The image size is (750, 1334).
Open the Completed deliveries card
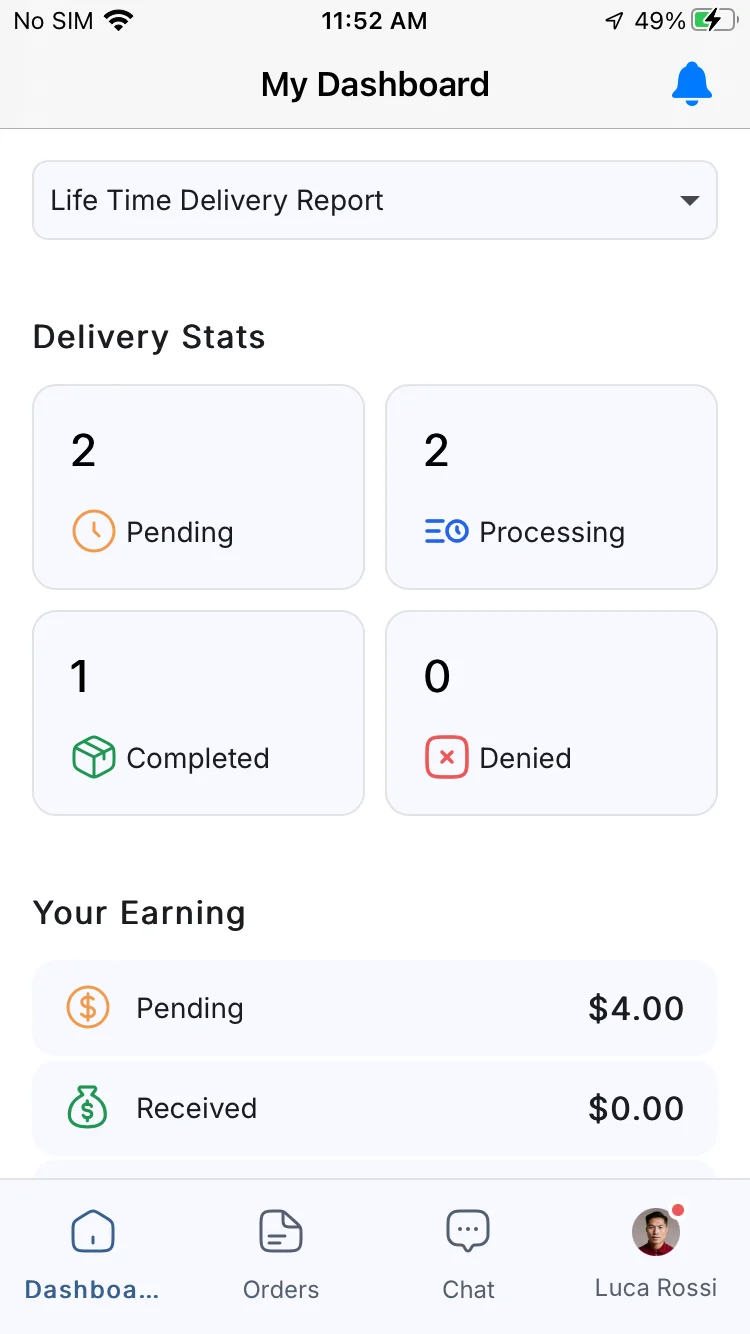198,713
